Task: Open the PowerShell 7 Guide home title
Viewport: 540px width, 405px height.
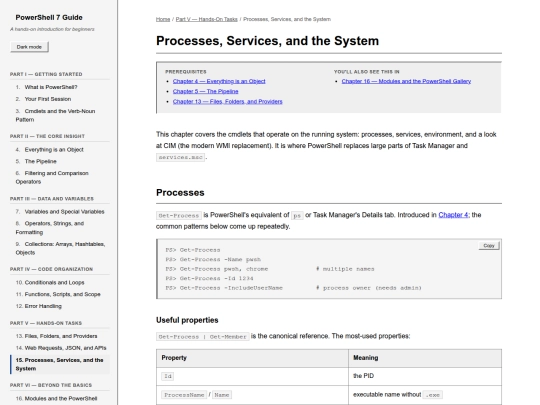Action: point(49,18)
